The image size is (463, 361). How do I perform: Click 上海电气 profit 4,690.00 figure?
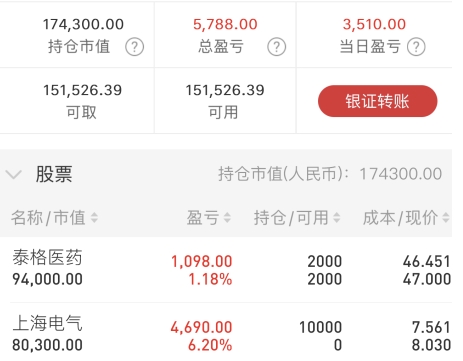coord(202,328)
